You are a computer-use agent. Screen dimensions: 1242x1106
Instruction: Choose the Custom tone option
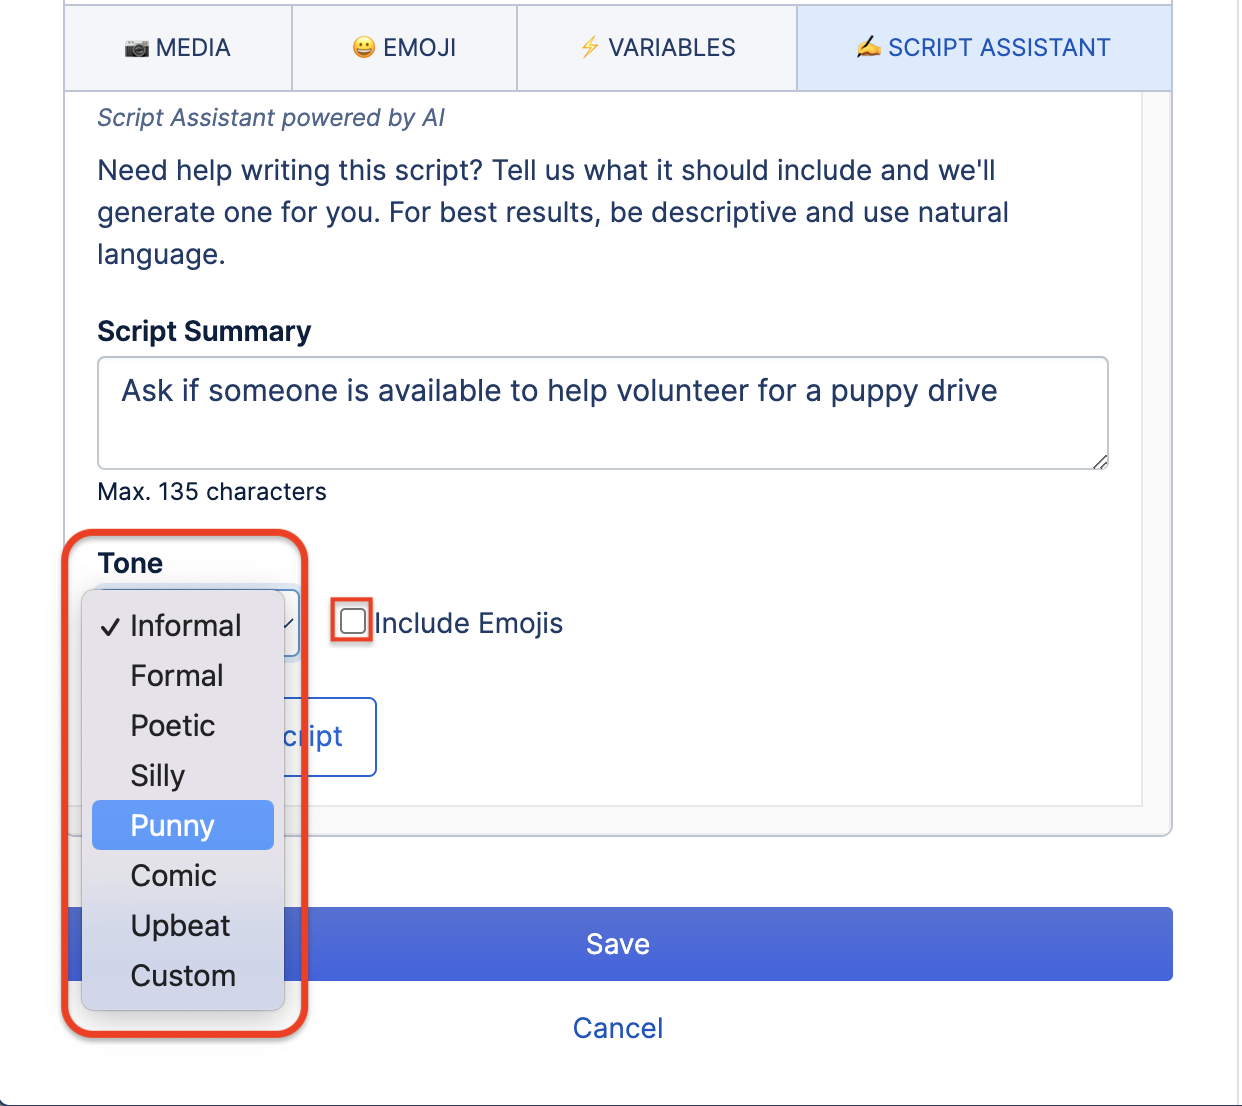183,975
